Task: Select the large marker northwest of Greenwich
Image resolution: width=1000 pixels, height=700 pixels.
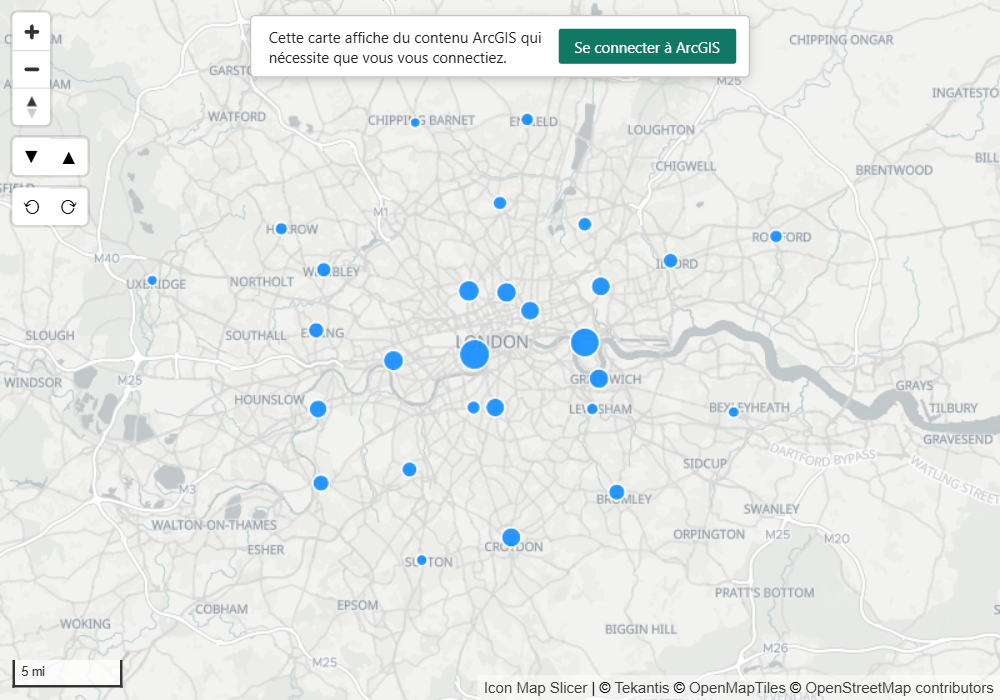Action: tap(585, 342)
